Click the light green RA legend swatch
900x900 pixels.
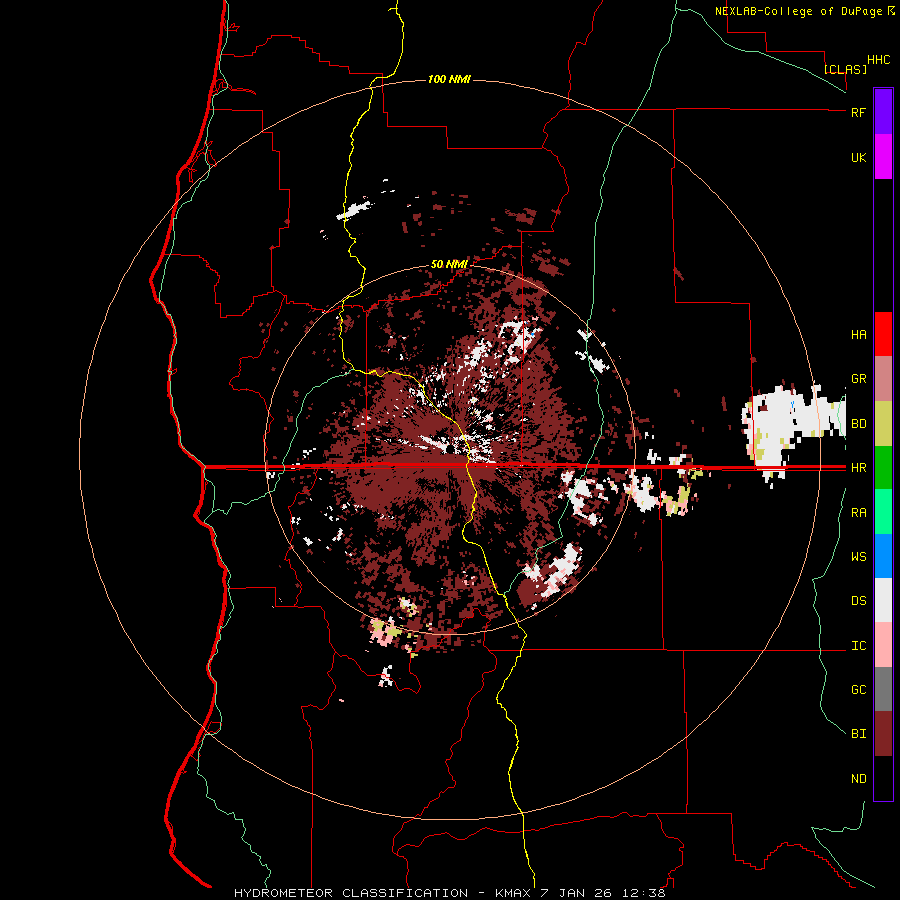pos(883,512)
